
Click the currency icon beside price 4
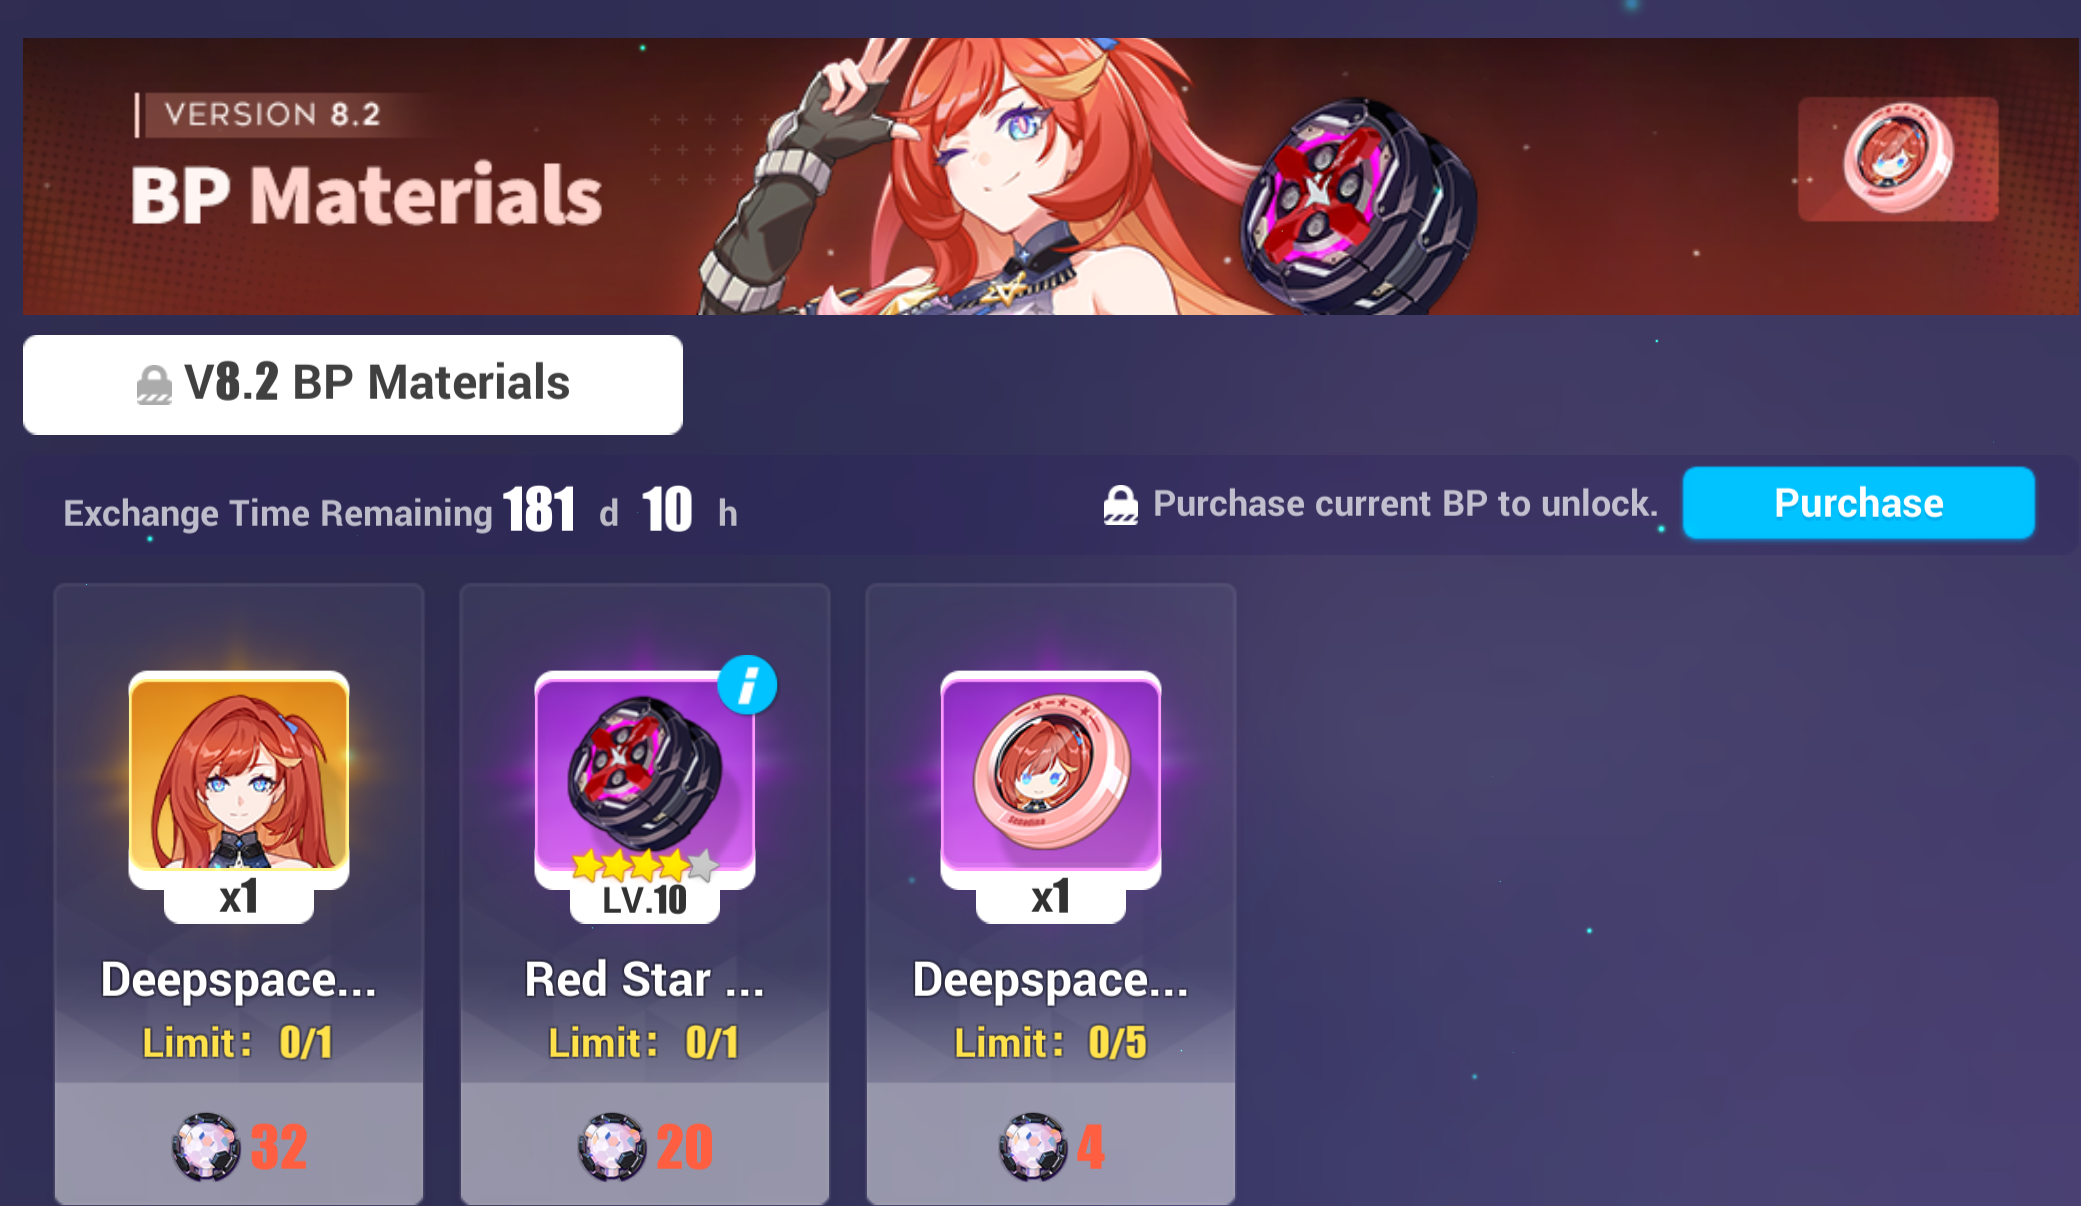click(x=1033, y=1147)
